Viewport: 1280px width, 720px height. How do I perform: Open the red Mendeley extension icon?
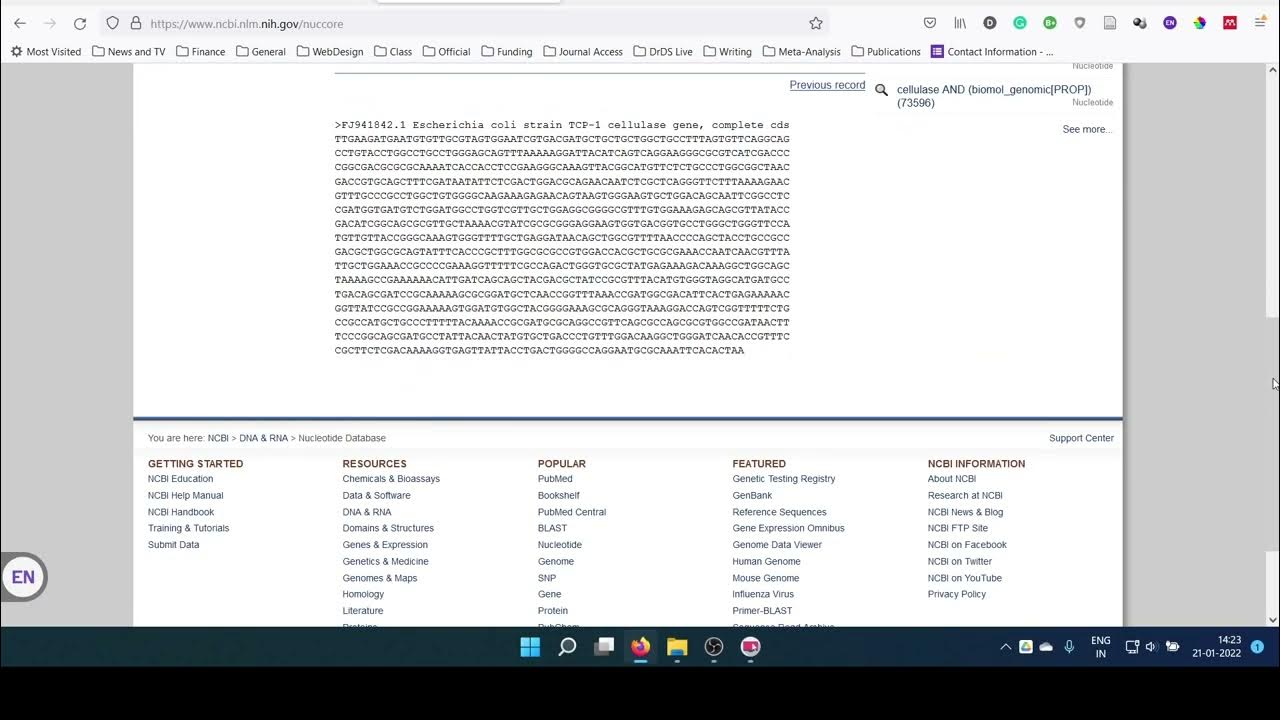pos(1230,23)
